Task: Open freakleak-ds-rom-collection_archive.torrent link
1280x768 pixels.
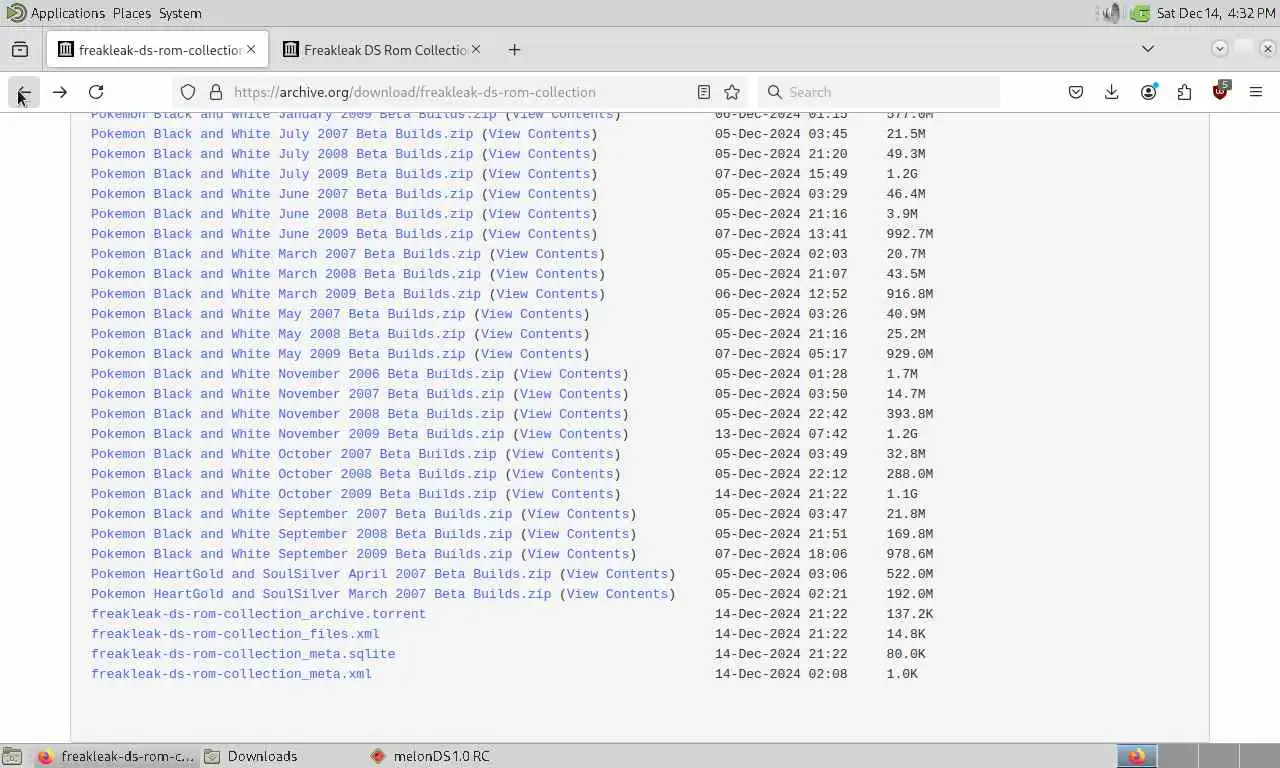Action: coord(258,614)
